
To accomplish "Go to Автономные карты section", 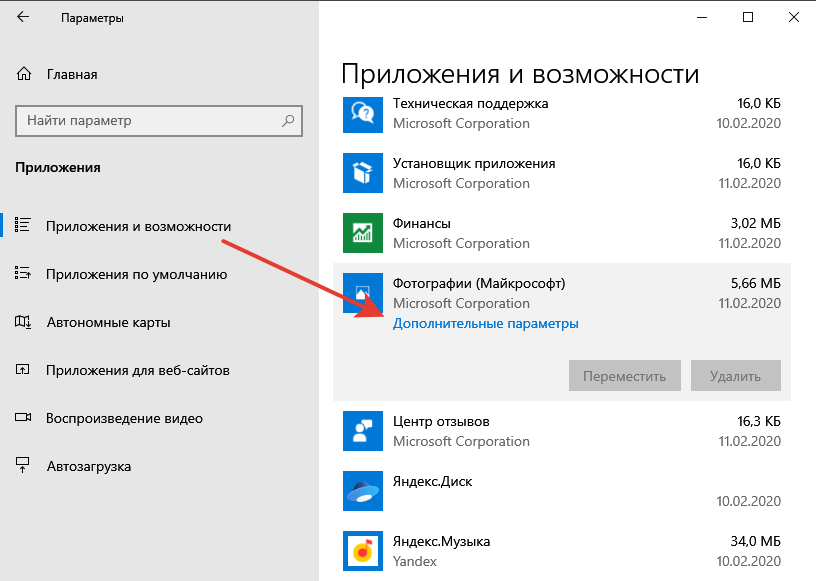I will tap(109, 322).
